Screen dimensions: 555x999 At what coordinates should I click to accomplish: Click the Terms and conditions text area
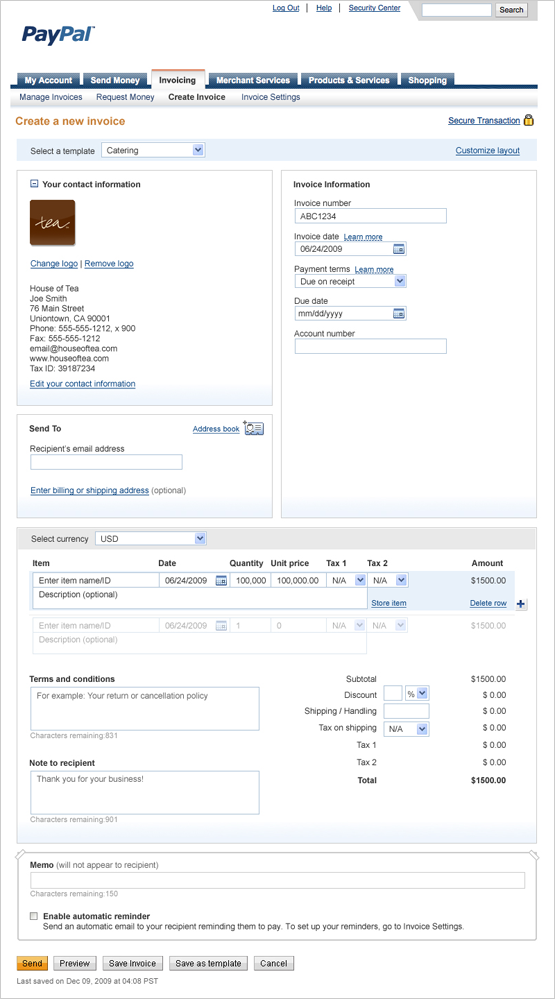point(145,708)
